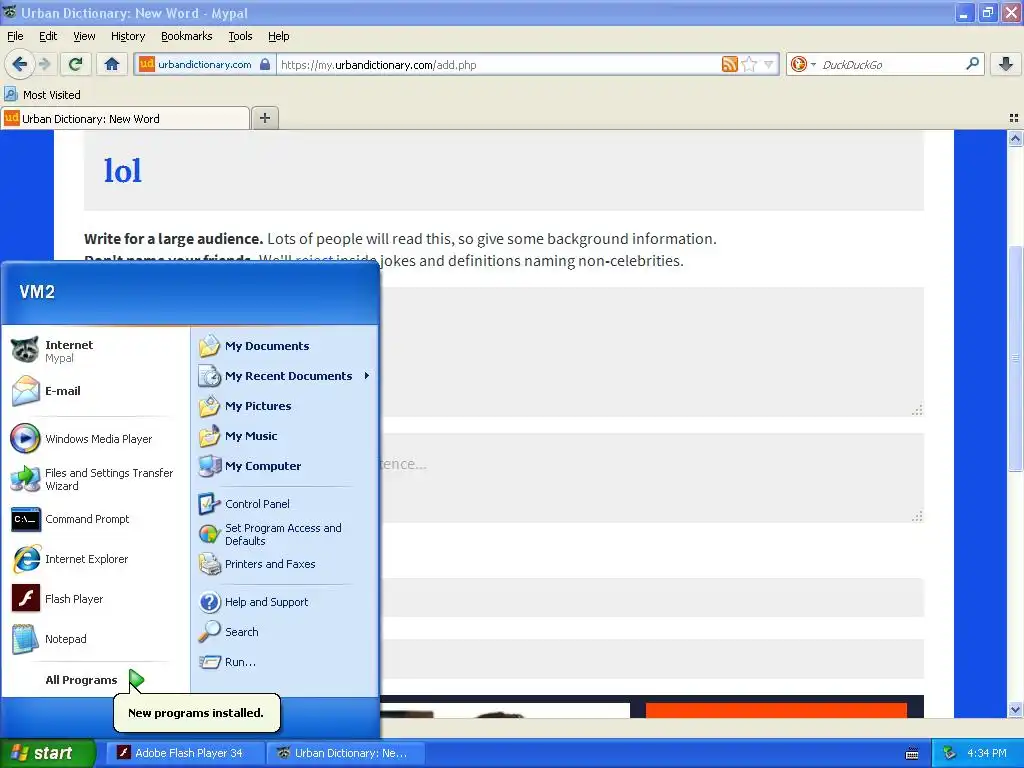Screen dimensions: 1024x768
Task: Expand My Recent Documents submenu
Action: (x=285, y=376)
